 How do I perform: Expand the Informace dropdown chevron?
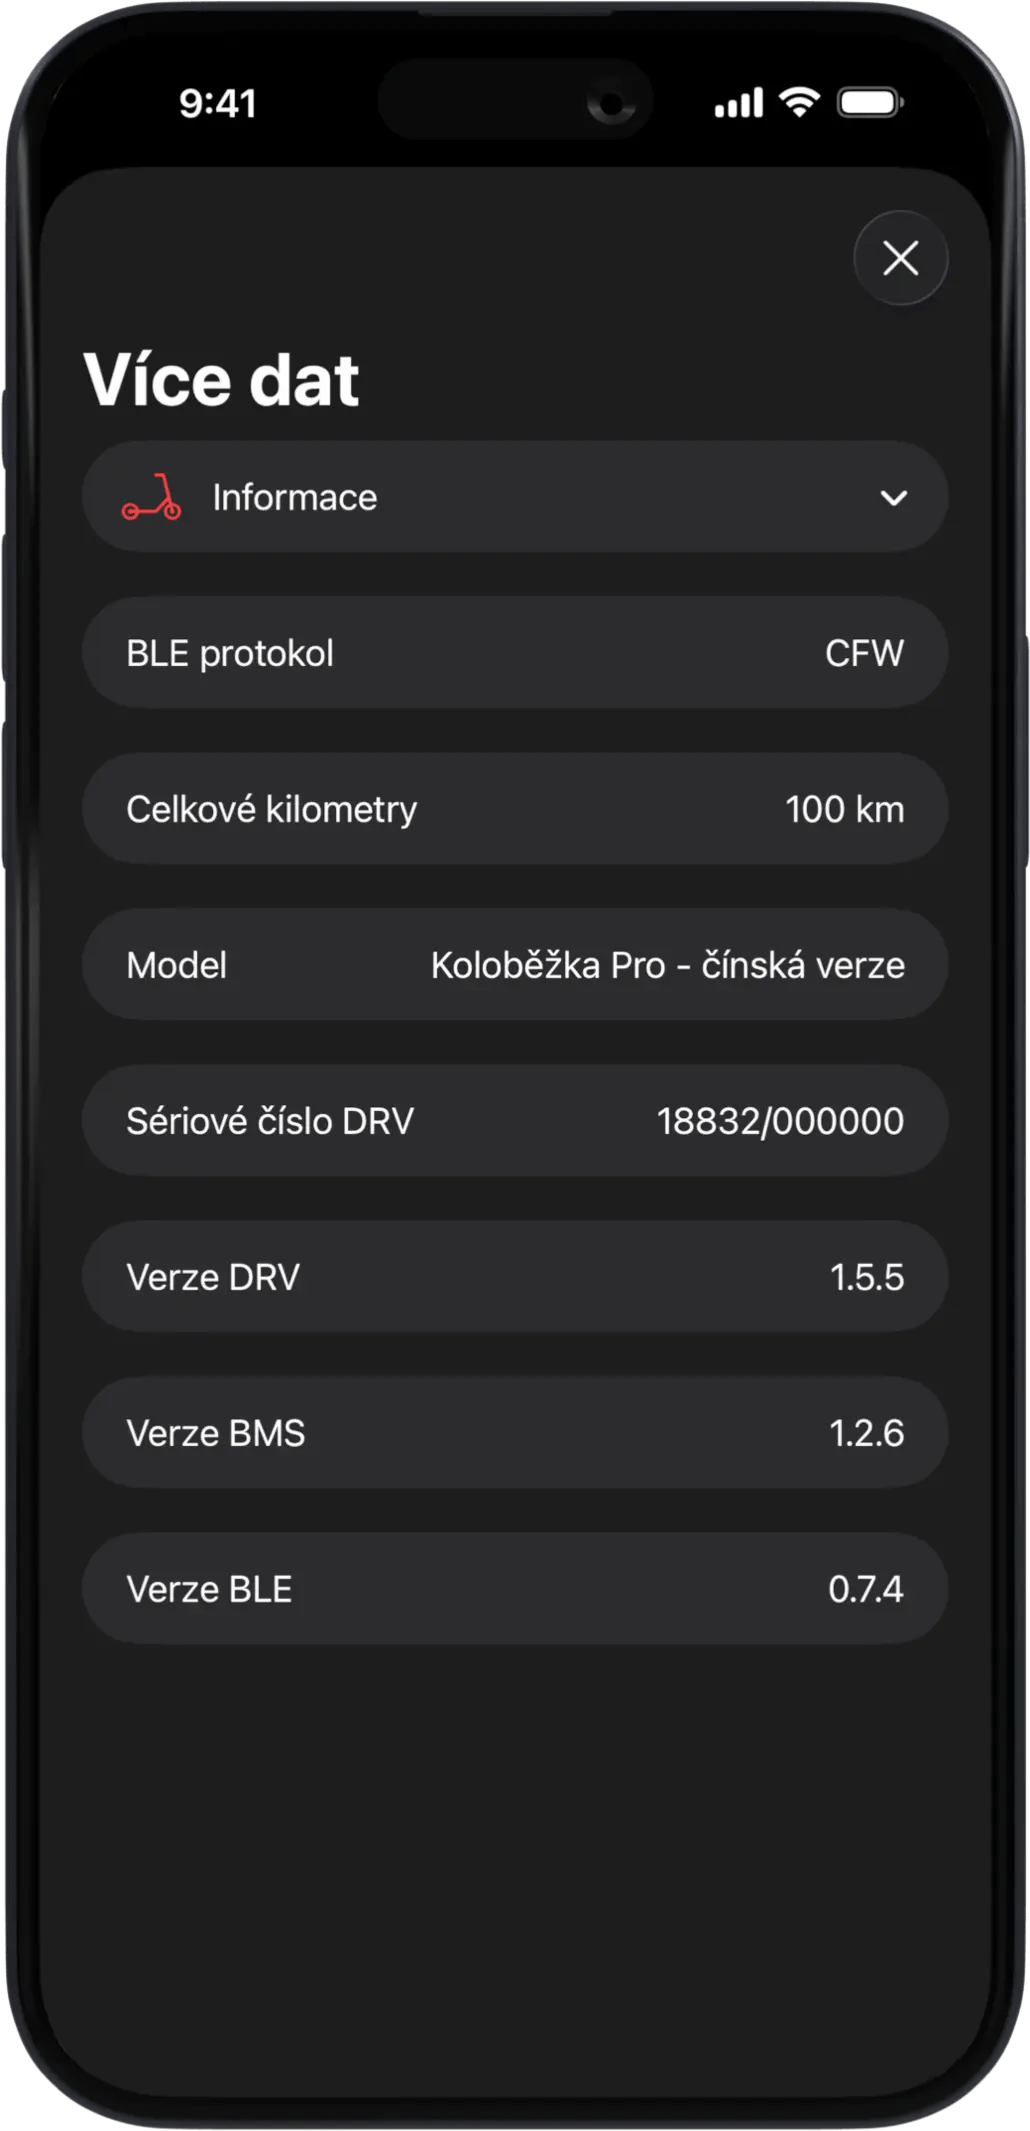point(893,497)
